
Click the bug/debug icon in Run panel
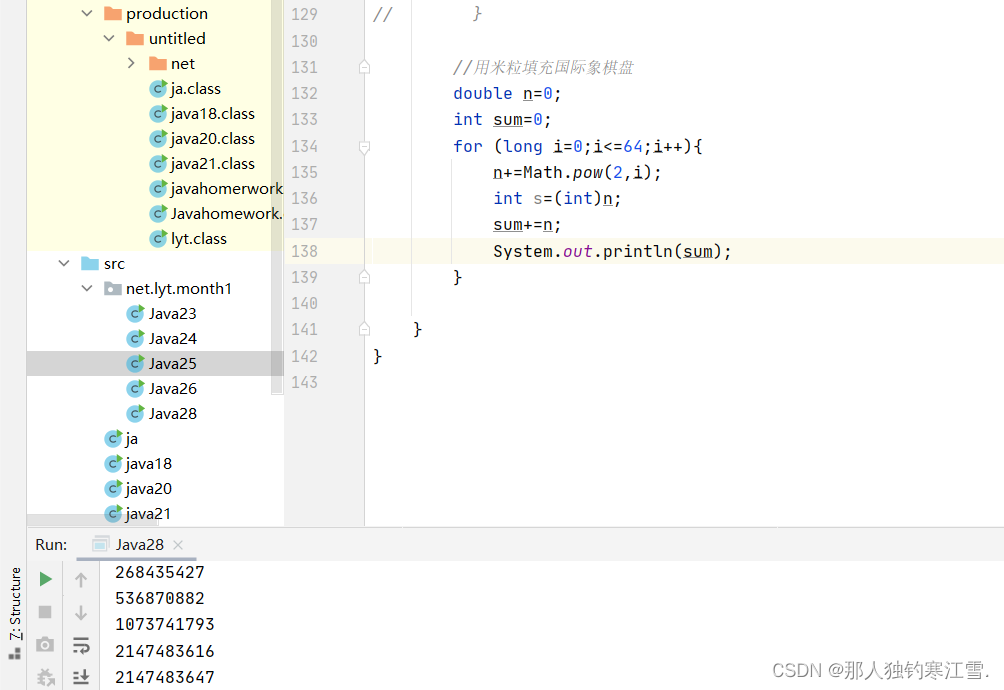(x=45, y=677)
